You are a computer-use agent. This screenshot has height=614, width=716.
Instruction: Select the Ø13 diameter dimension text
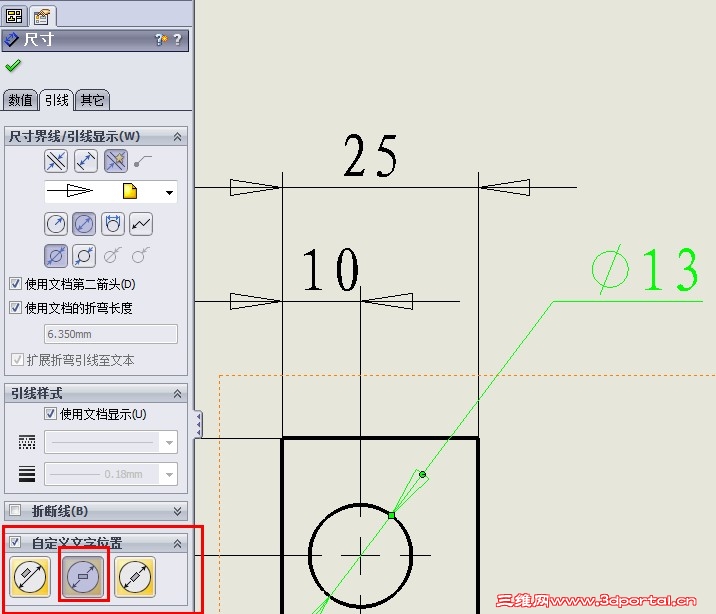[645, 269]
